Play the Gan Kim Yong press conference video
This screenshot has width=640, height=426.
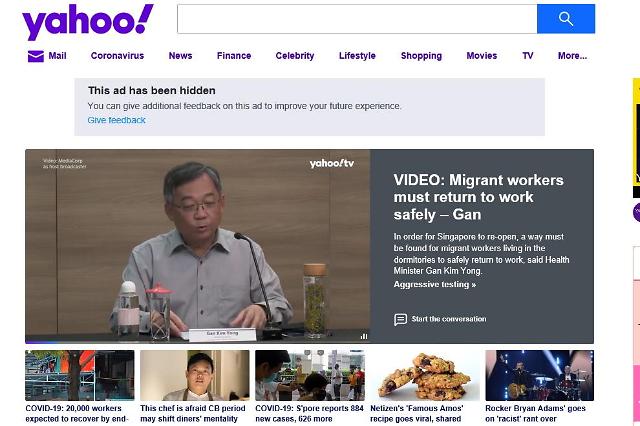point(198,246)
